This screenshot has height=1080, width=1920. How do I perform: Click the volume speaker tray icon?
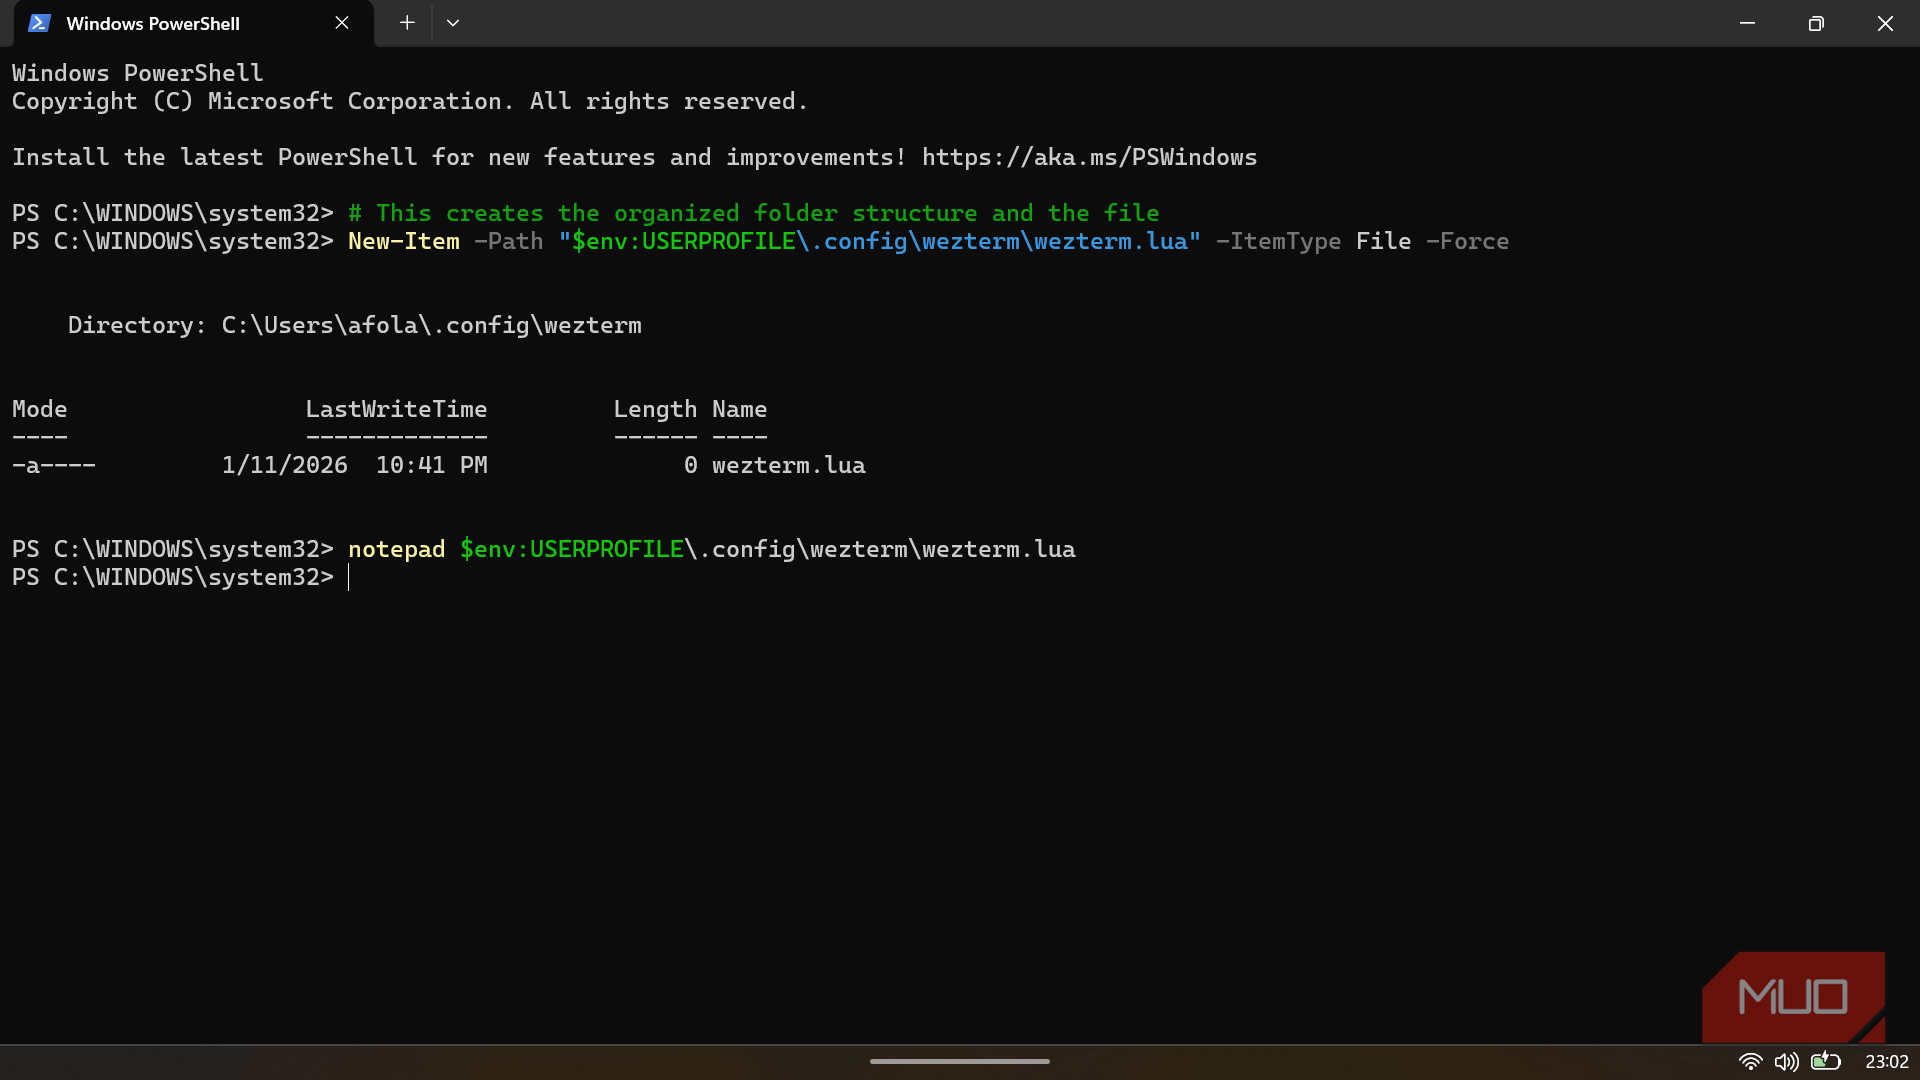tap(1786, 1061)
